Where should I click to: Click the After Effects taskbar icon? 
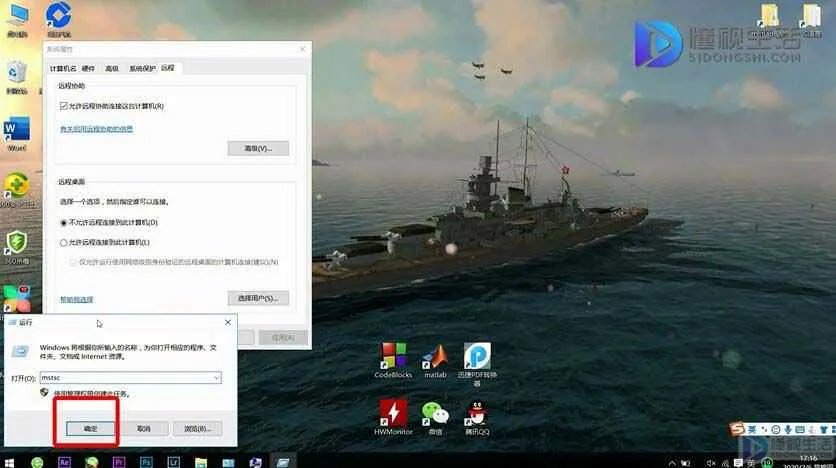(x=64, y=462)
